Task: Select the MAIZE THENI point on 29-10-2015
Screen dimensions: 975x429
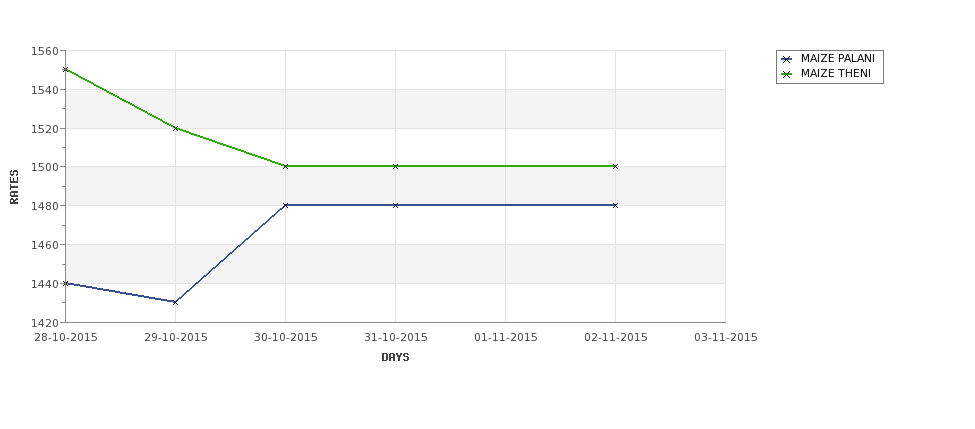Action: coord(175,128)
